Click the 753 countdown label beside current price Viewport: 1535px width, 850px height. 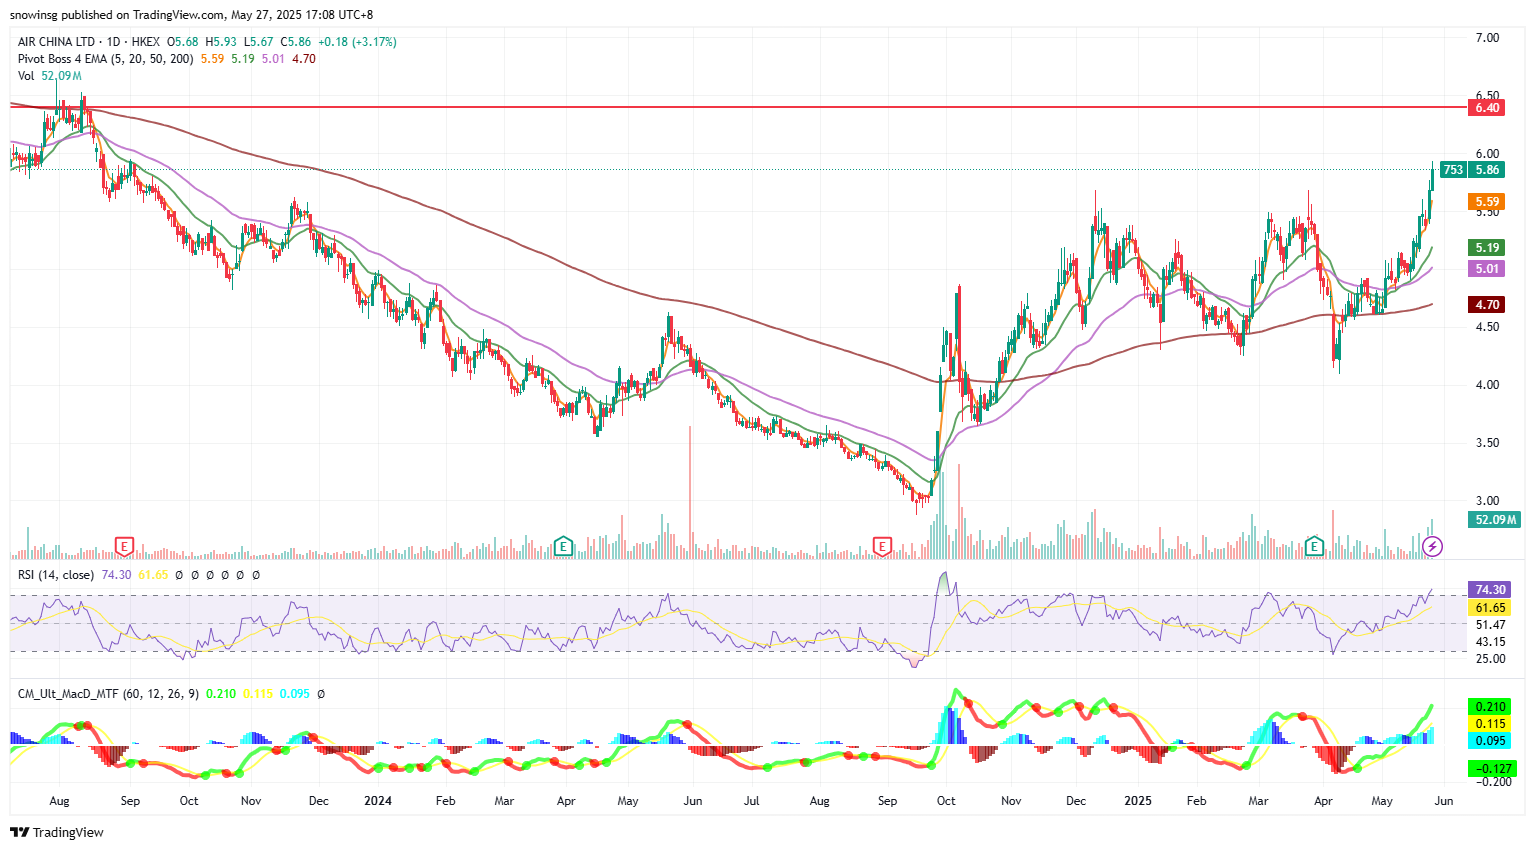click(1453, 170)
